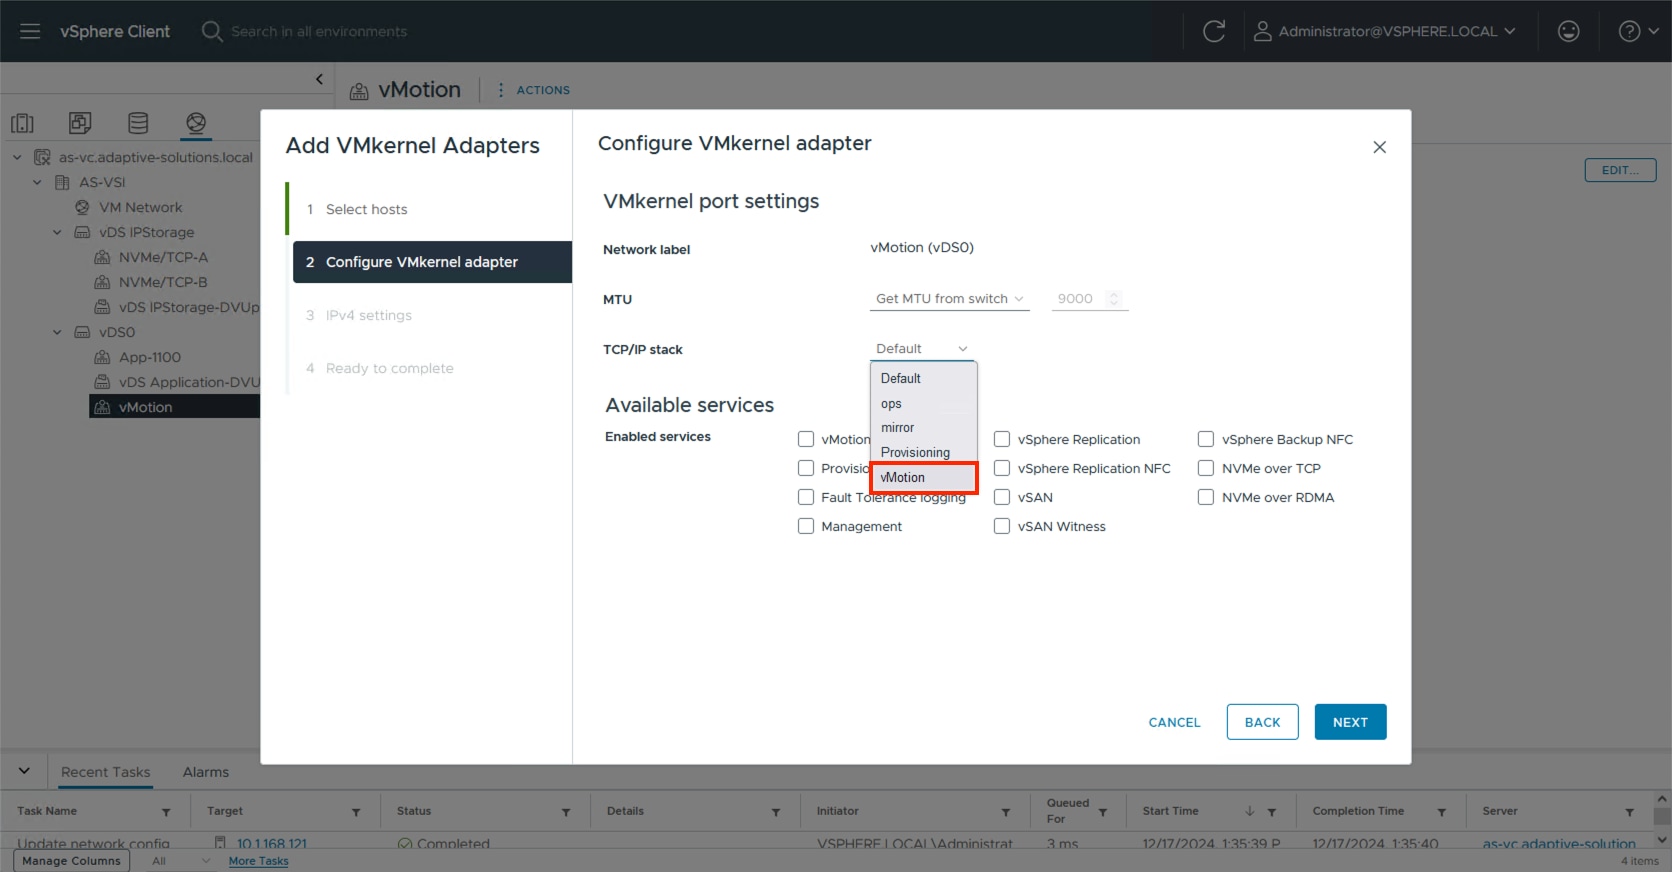Enable the vSAN Witness checkbox

click(x=1002, y=526)
